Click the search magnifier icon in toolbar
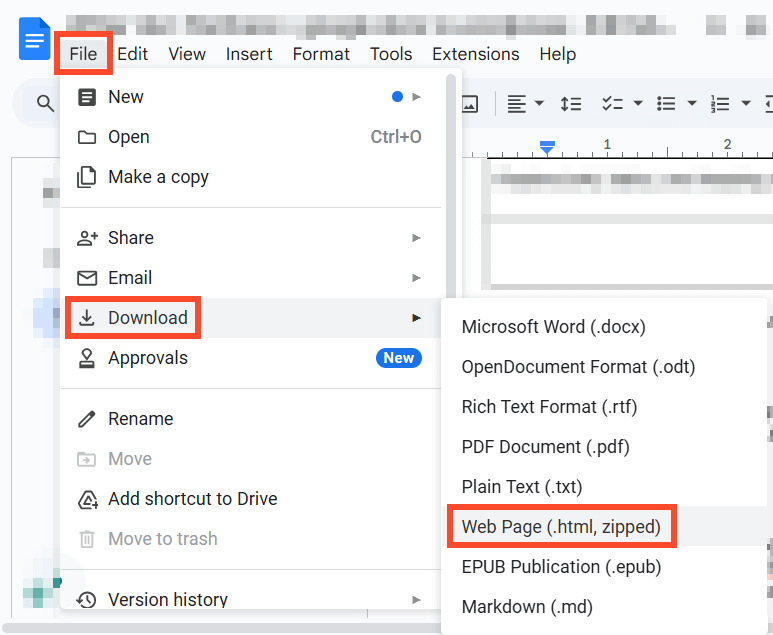 [45, 104]
